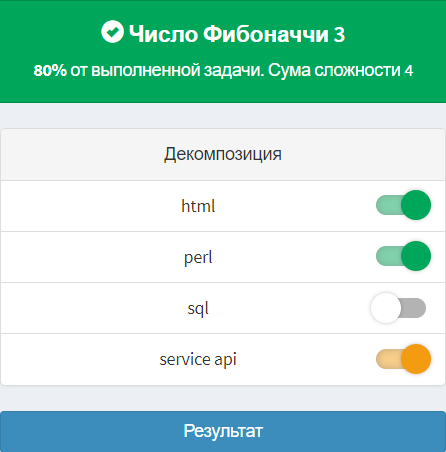Click the html row label
The image size is (446, 452).
point(198,206)
